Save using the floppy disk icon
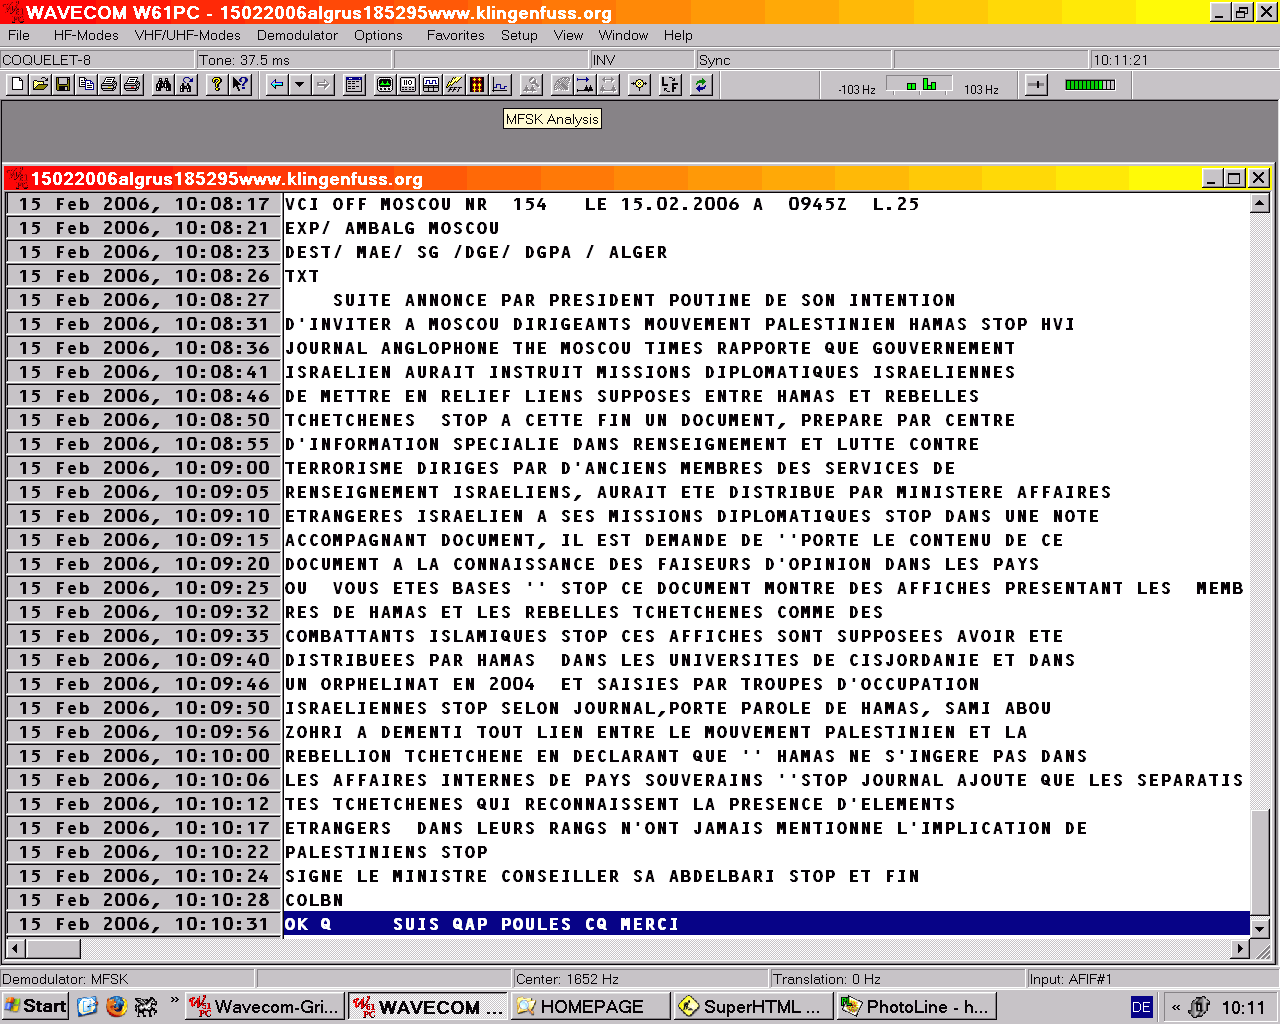 [63, 85]
